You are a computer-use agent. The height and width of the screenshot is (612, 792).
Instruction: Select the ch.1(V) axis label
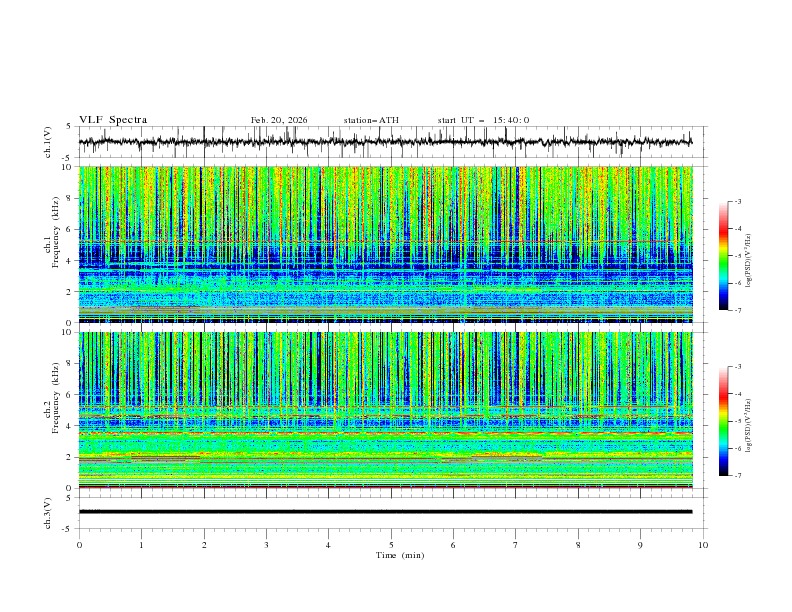tap(49, 142)
